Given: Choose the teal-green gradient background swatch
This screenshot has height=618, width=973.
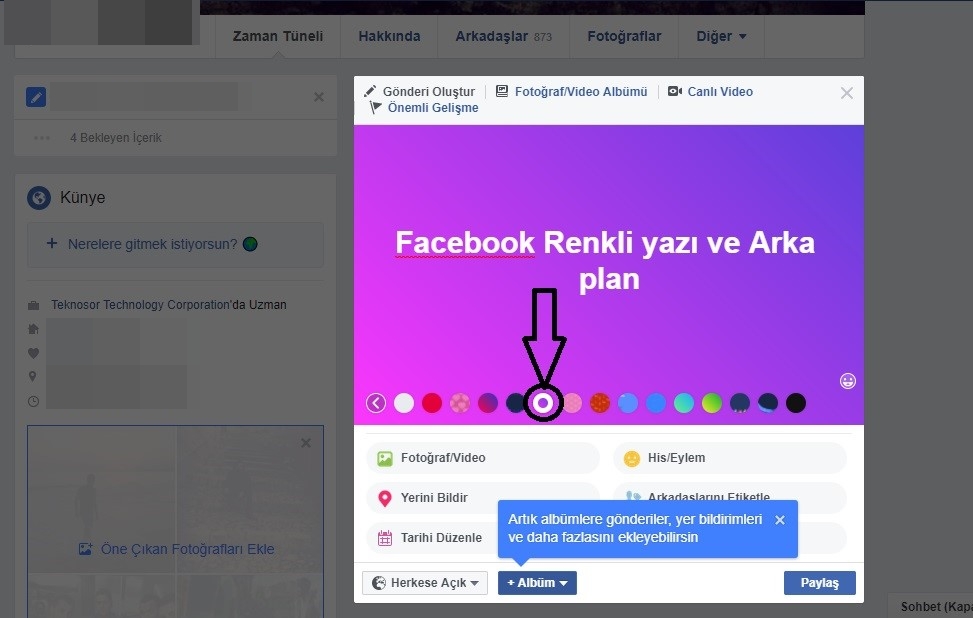Looking at the screenshot, I should click(684, 403).
